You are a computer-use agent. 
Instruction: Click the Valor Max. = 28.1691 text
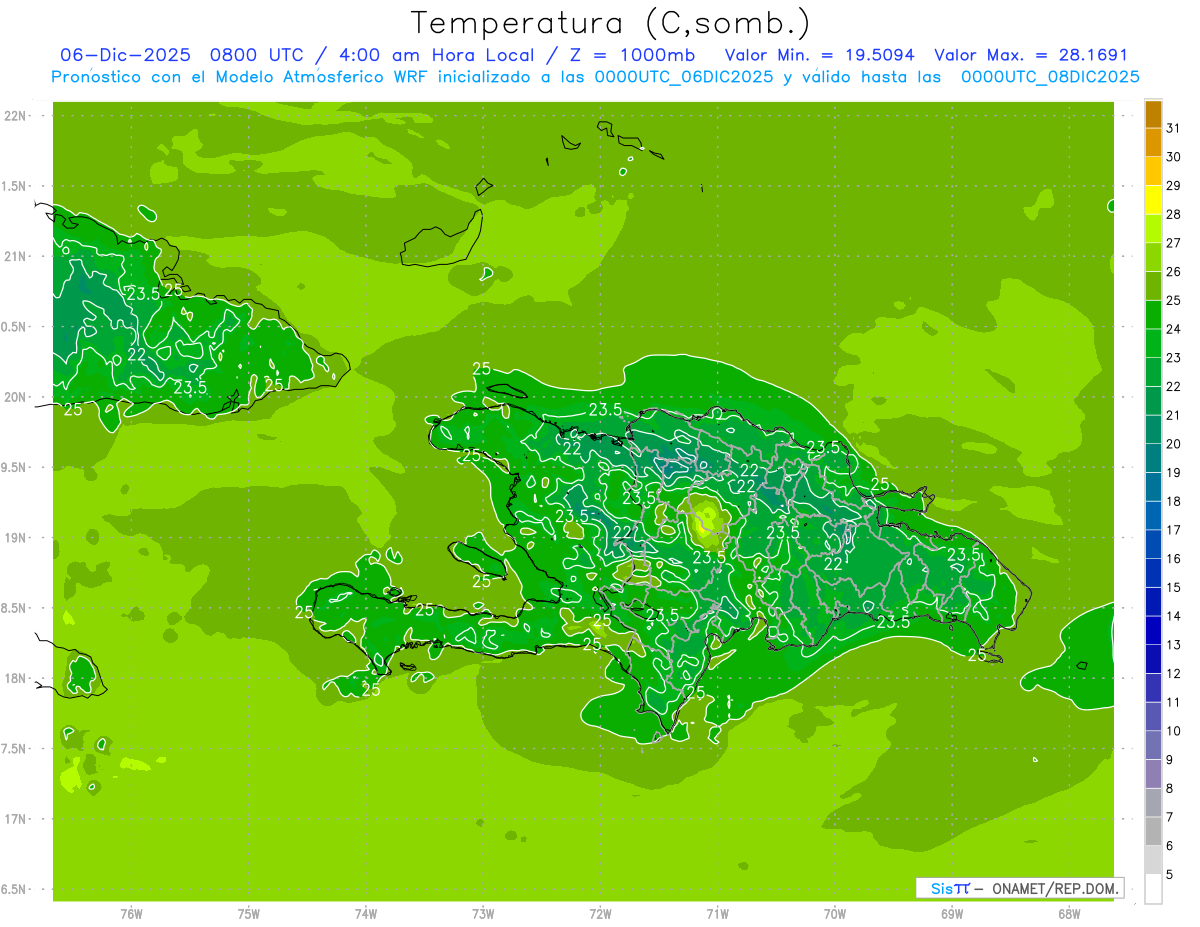1030,55
